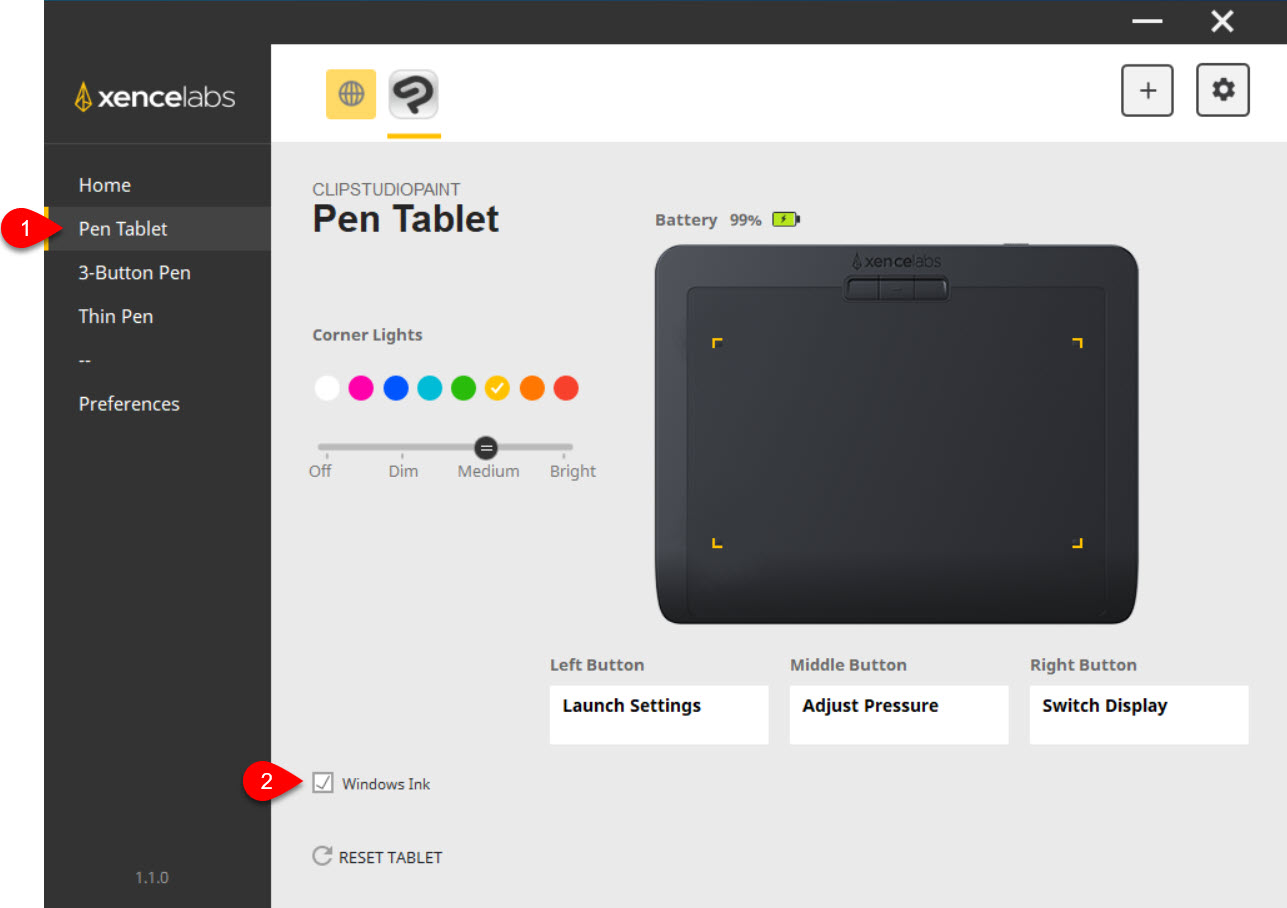Click the top-left corner light marker on tablet

(717, 343)
